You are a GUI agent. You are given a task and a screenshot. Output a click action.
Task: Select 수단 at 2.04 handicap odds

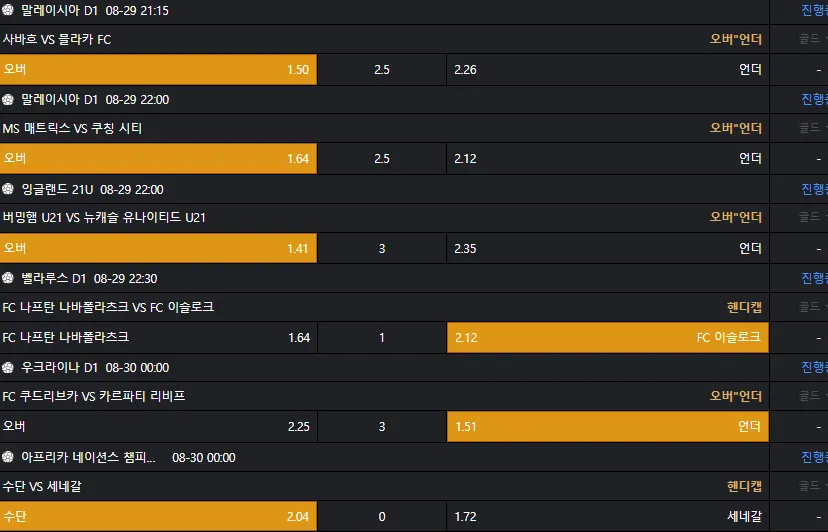click(x=158, y=516)
